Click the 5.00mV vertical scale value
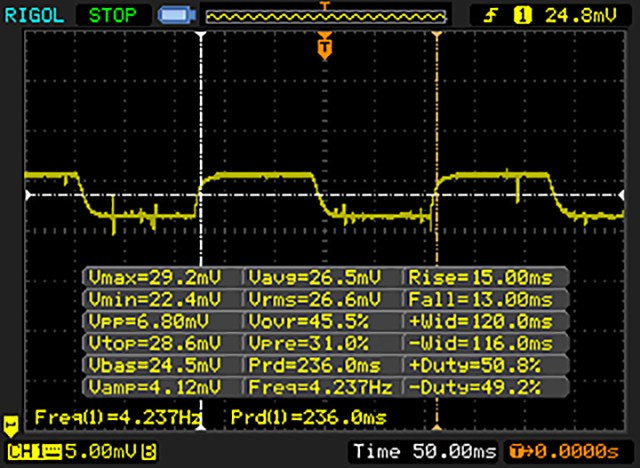 click(101, 452)
